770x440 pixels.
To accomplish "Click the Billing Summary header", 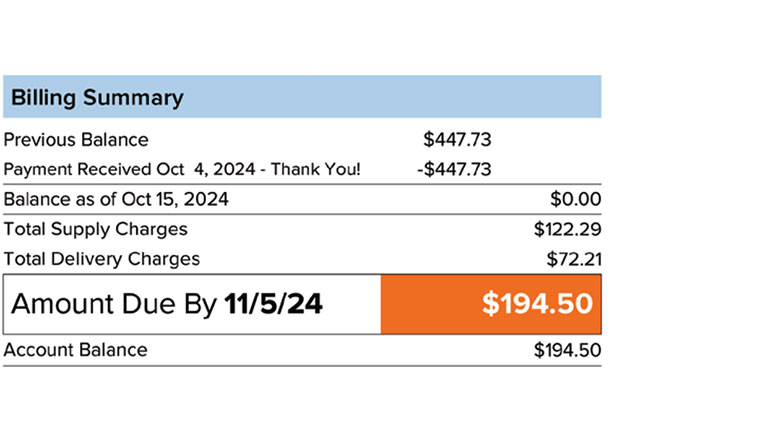I will pyautogui.click(x=97, y=98).
